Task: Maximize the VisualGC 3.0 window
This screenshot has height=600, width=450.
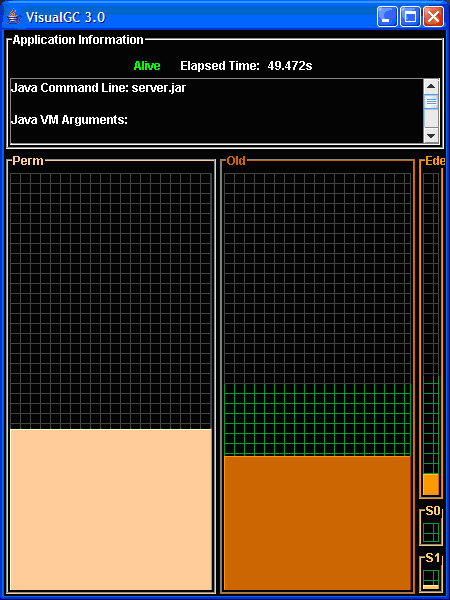Action: tap(410, 17)
